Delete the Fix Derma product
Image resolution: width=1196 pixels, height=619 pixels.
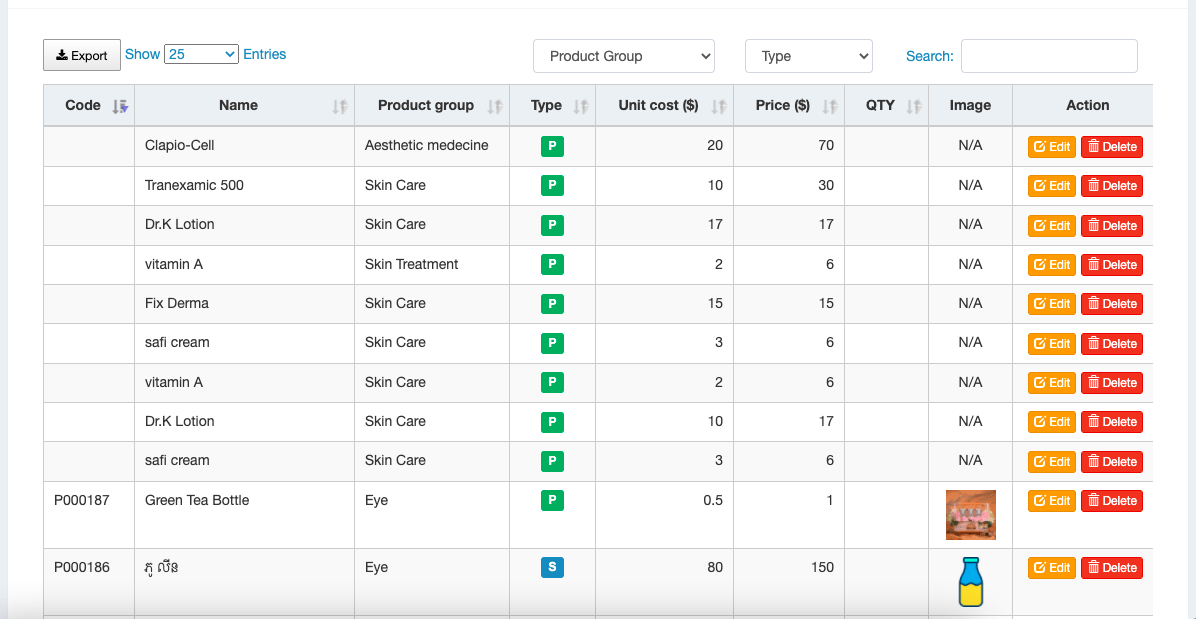click(1112, 304)
